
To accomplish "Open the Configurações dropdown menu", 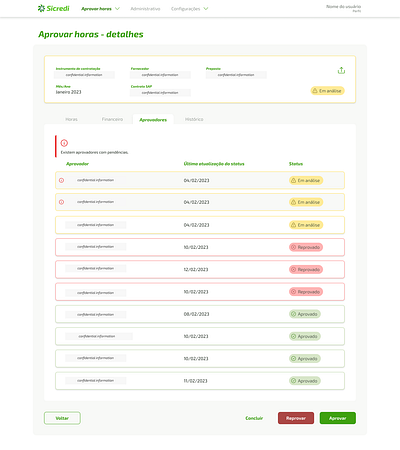I will (x=186, y=9).
